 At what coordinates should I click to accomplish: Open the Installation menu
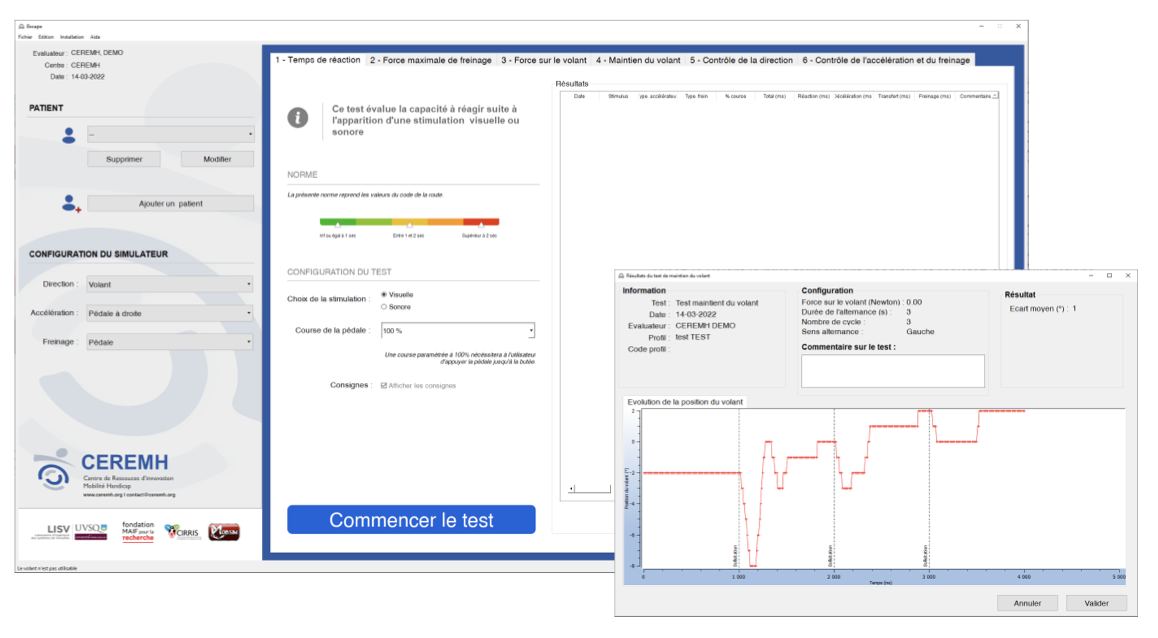point(72,36)
